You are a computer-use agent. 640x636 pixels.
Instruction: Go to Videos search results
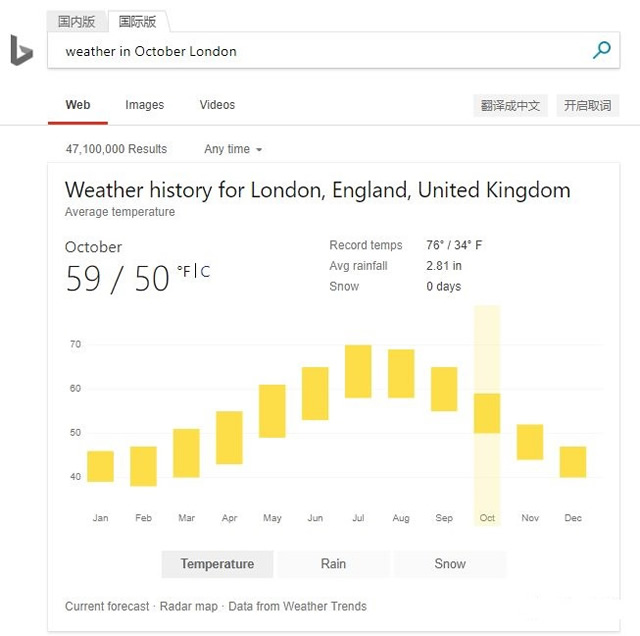217,105
